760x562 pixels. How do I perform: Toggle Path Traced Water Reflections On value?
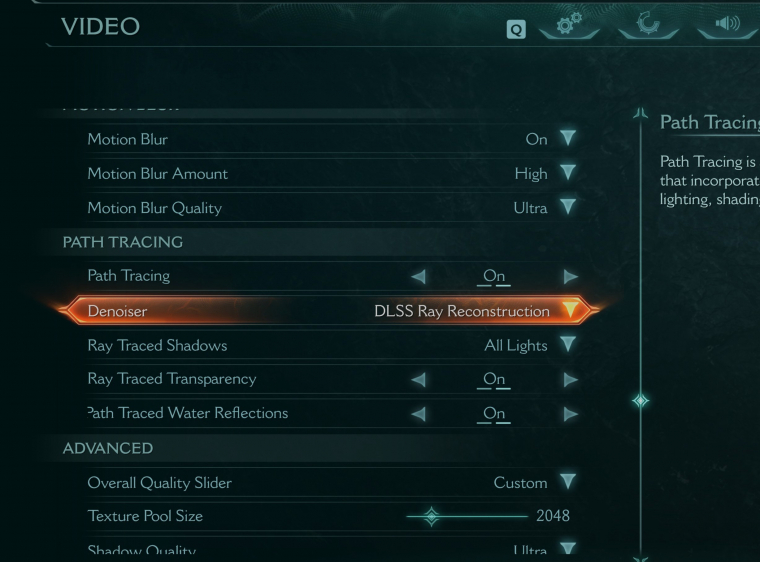coord(494,413)
